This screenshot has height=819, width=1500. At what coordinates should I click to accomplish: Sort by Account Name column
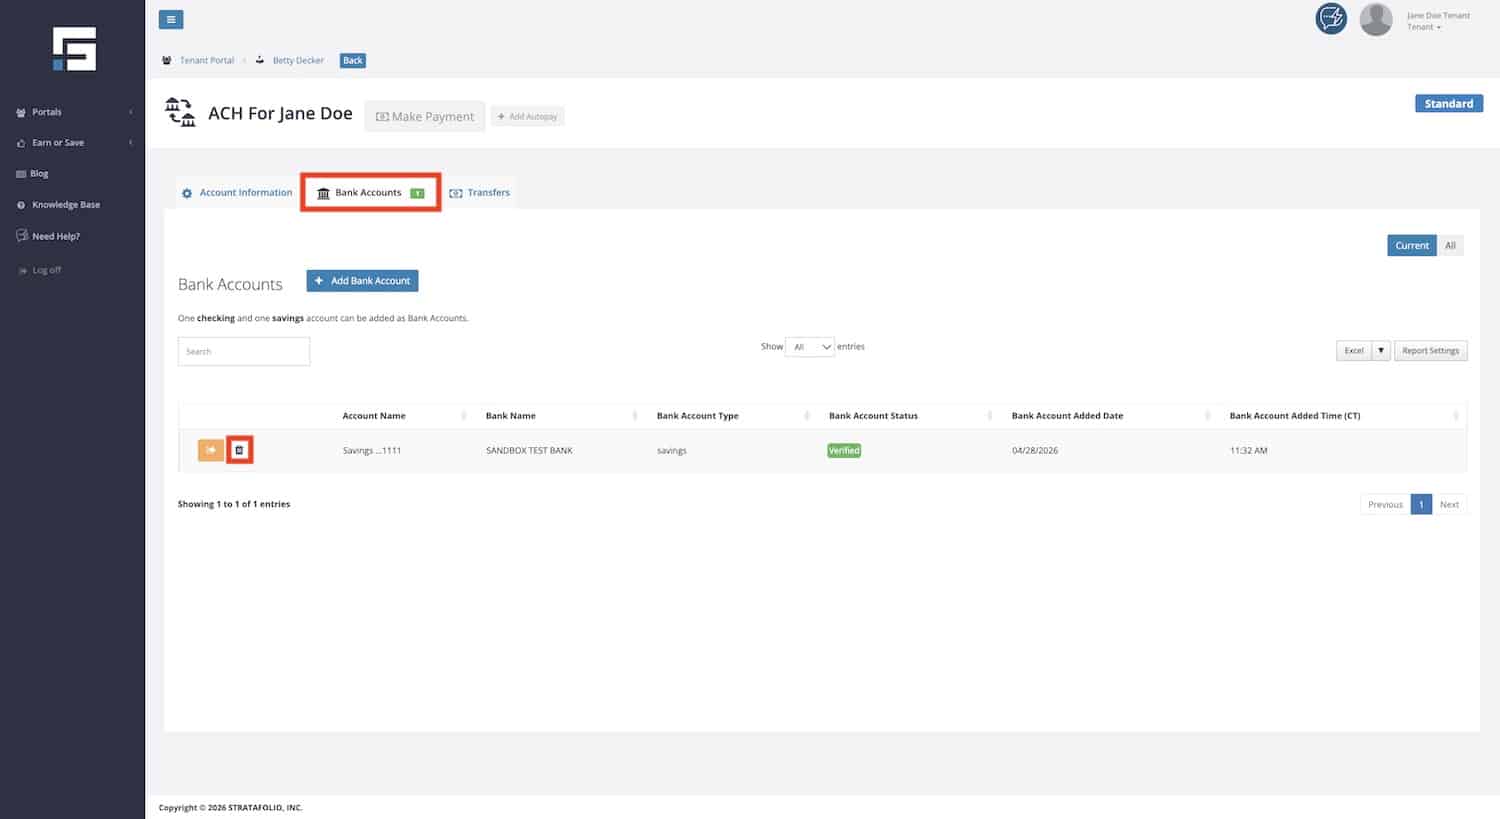point(404,416)
